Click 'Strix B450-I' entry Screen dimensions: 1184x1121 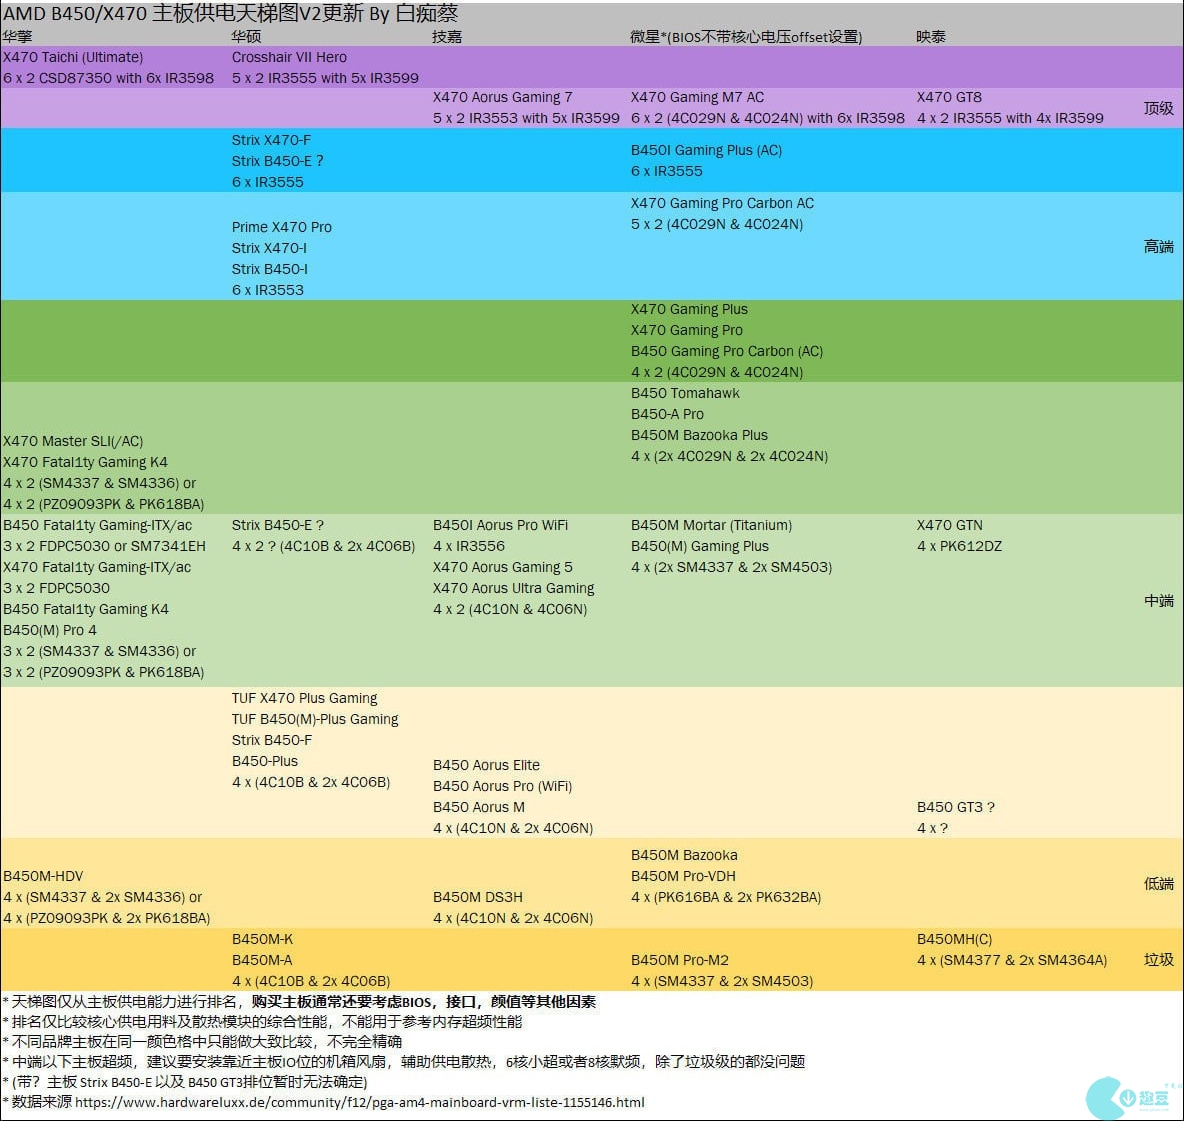tap(270, 269)
